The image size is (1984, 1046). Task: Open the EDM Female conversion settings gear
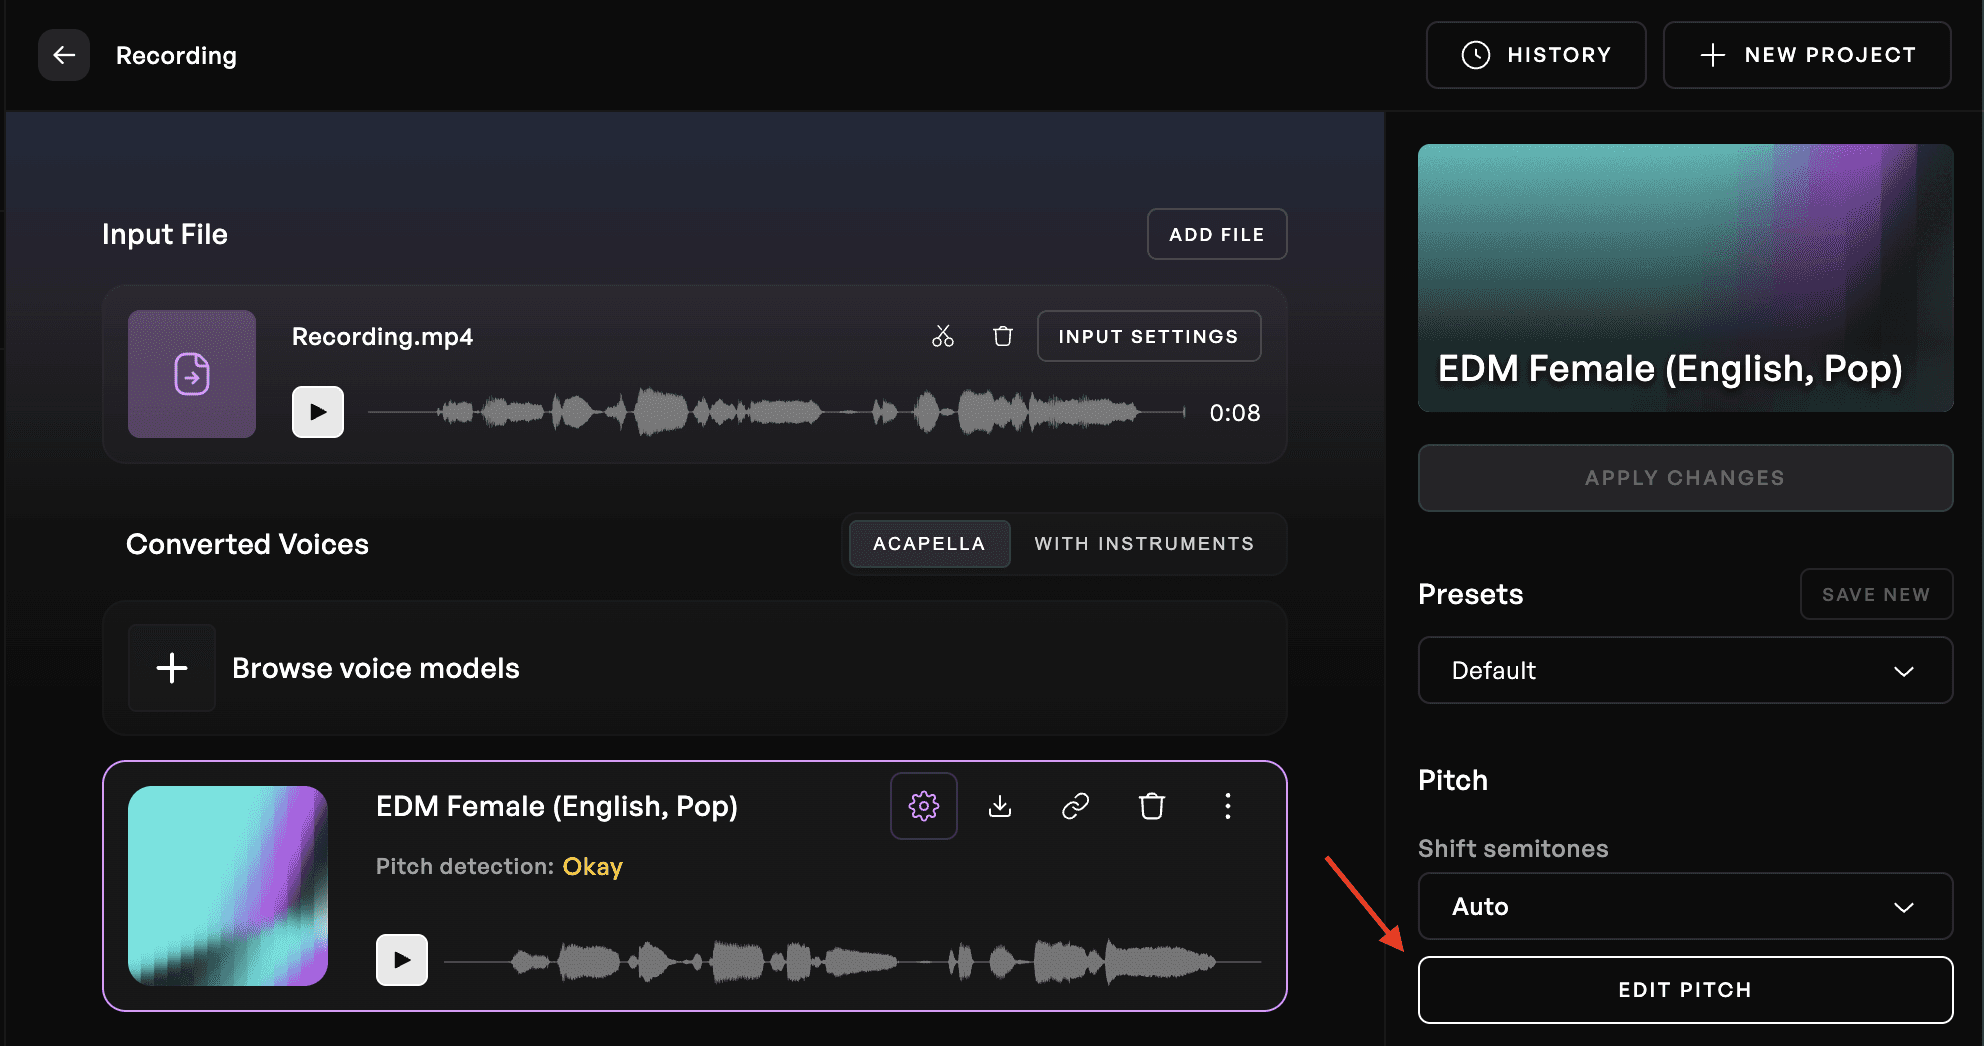point(924,806)
